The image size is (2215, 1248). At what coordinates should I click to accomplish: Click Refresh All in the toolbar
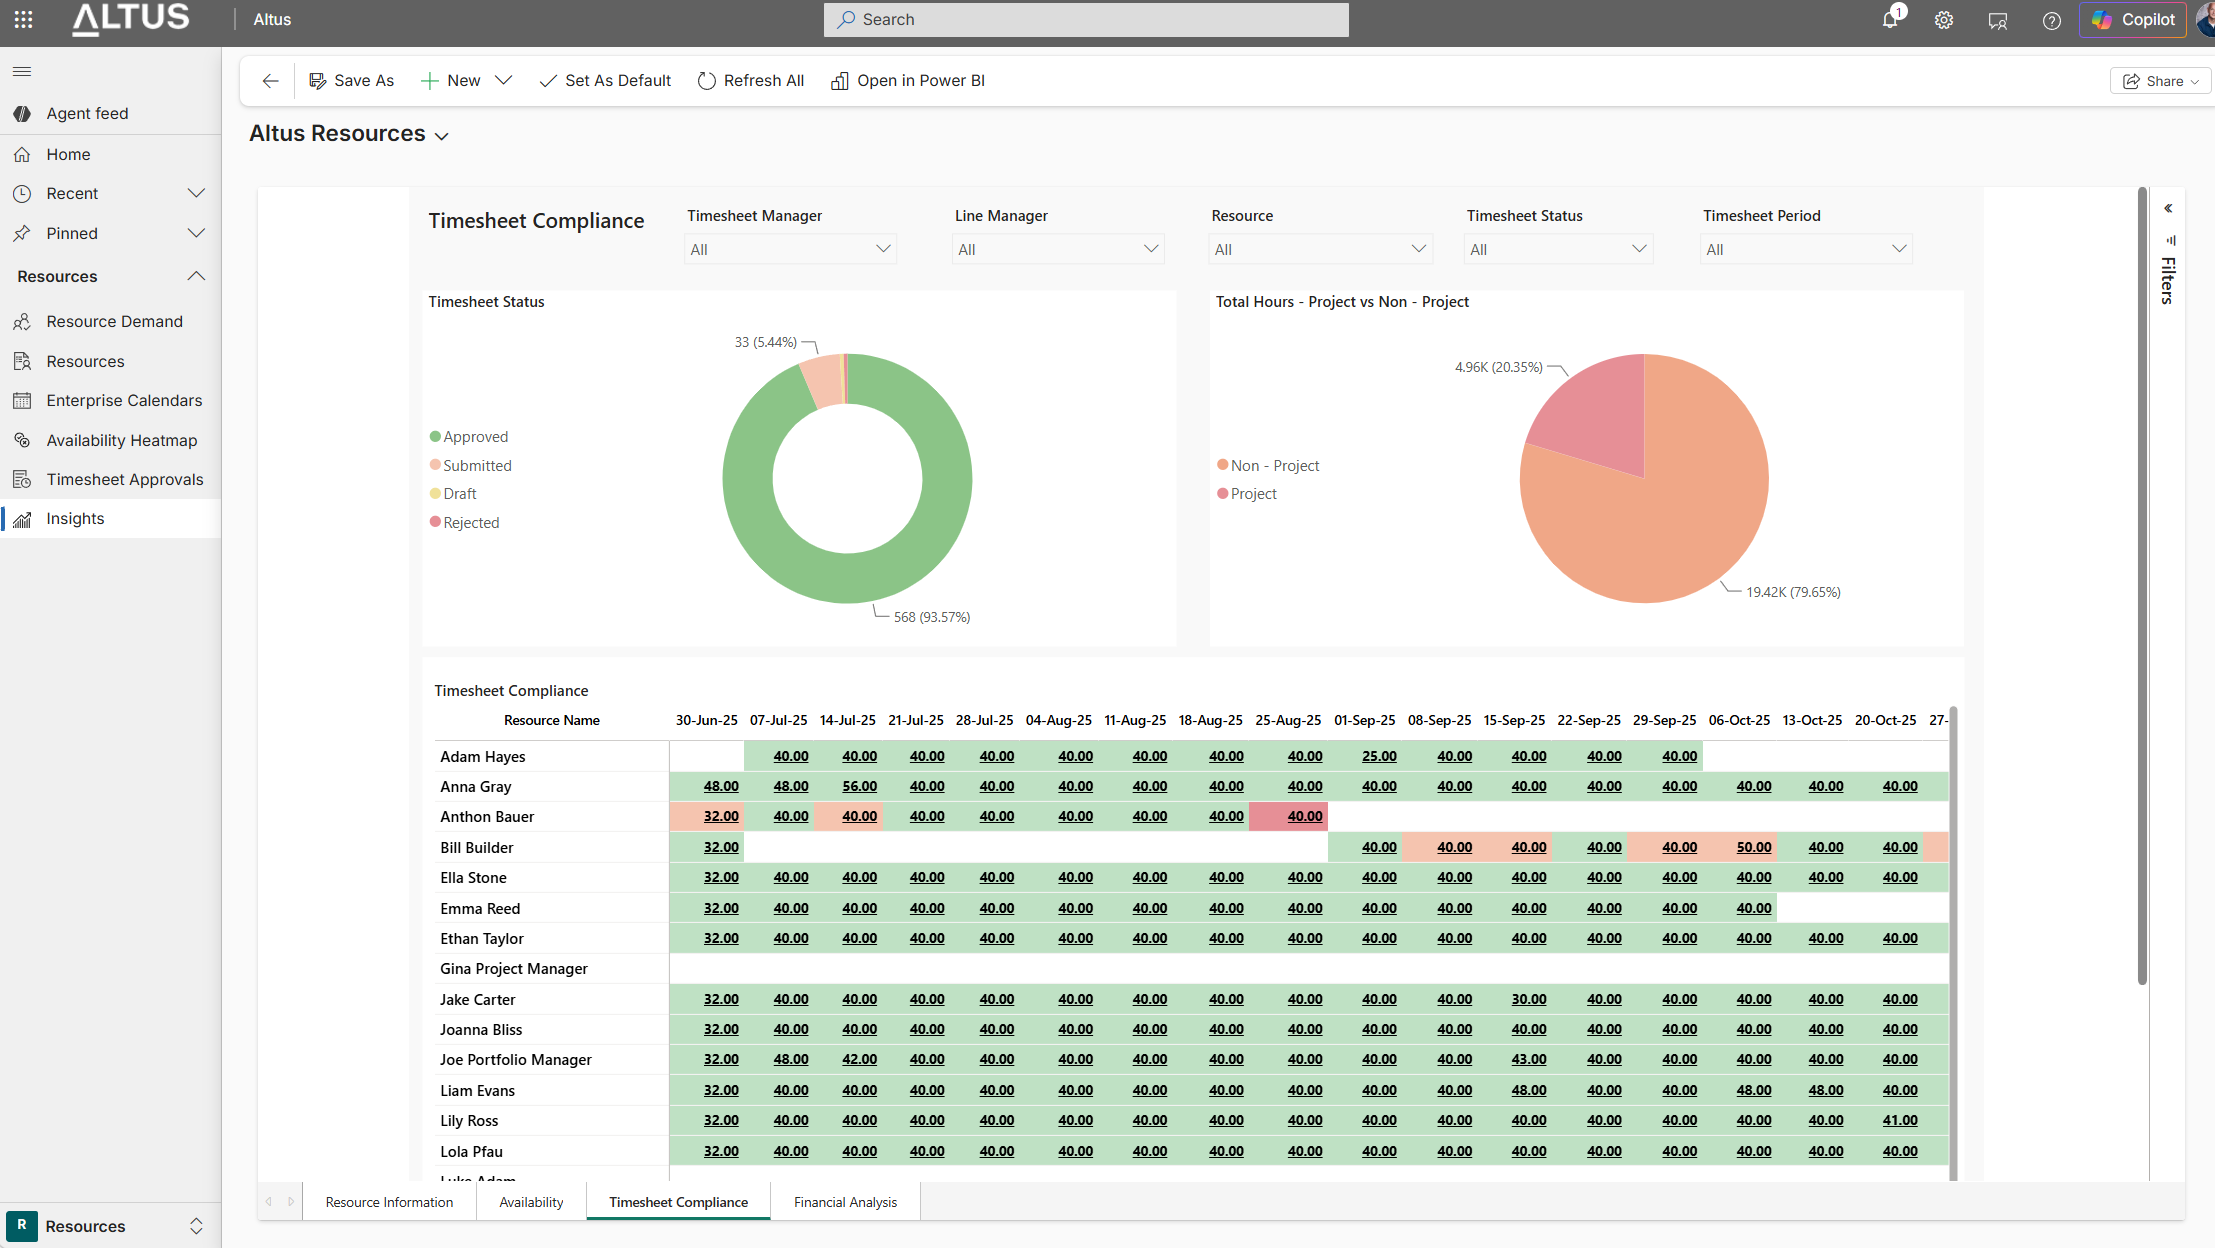(750, 81)
